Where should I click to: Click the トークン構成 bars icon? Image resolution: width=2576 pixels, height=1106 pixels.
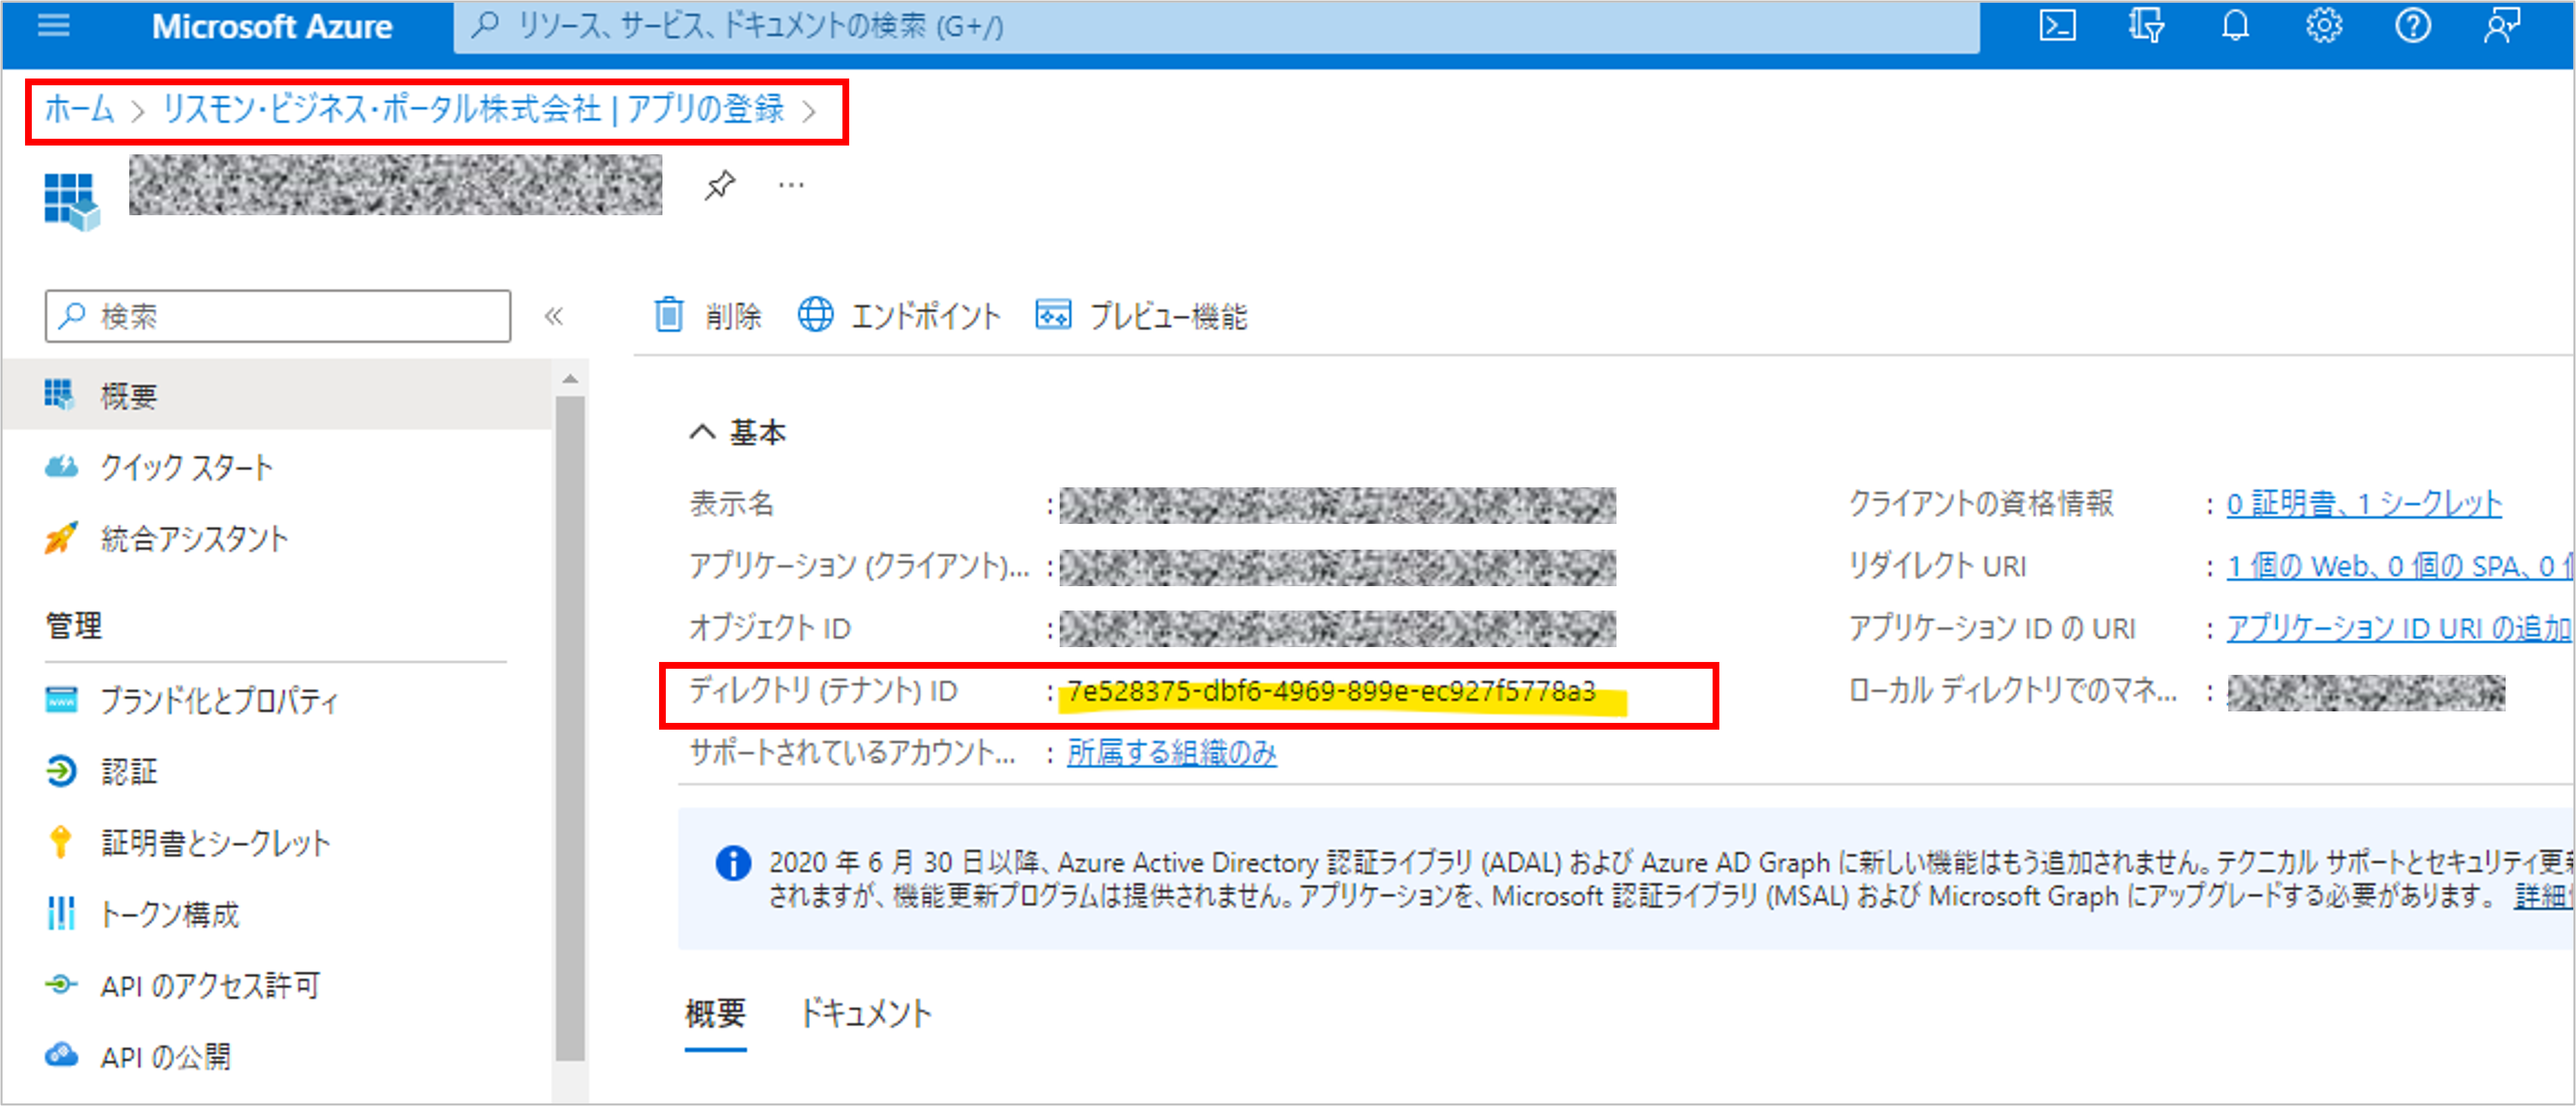point(61,913)
